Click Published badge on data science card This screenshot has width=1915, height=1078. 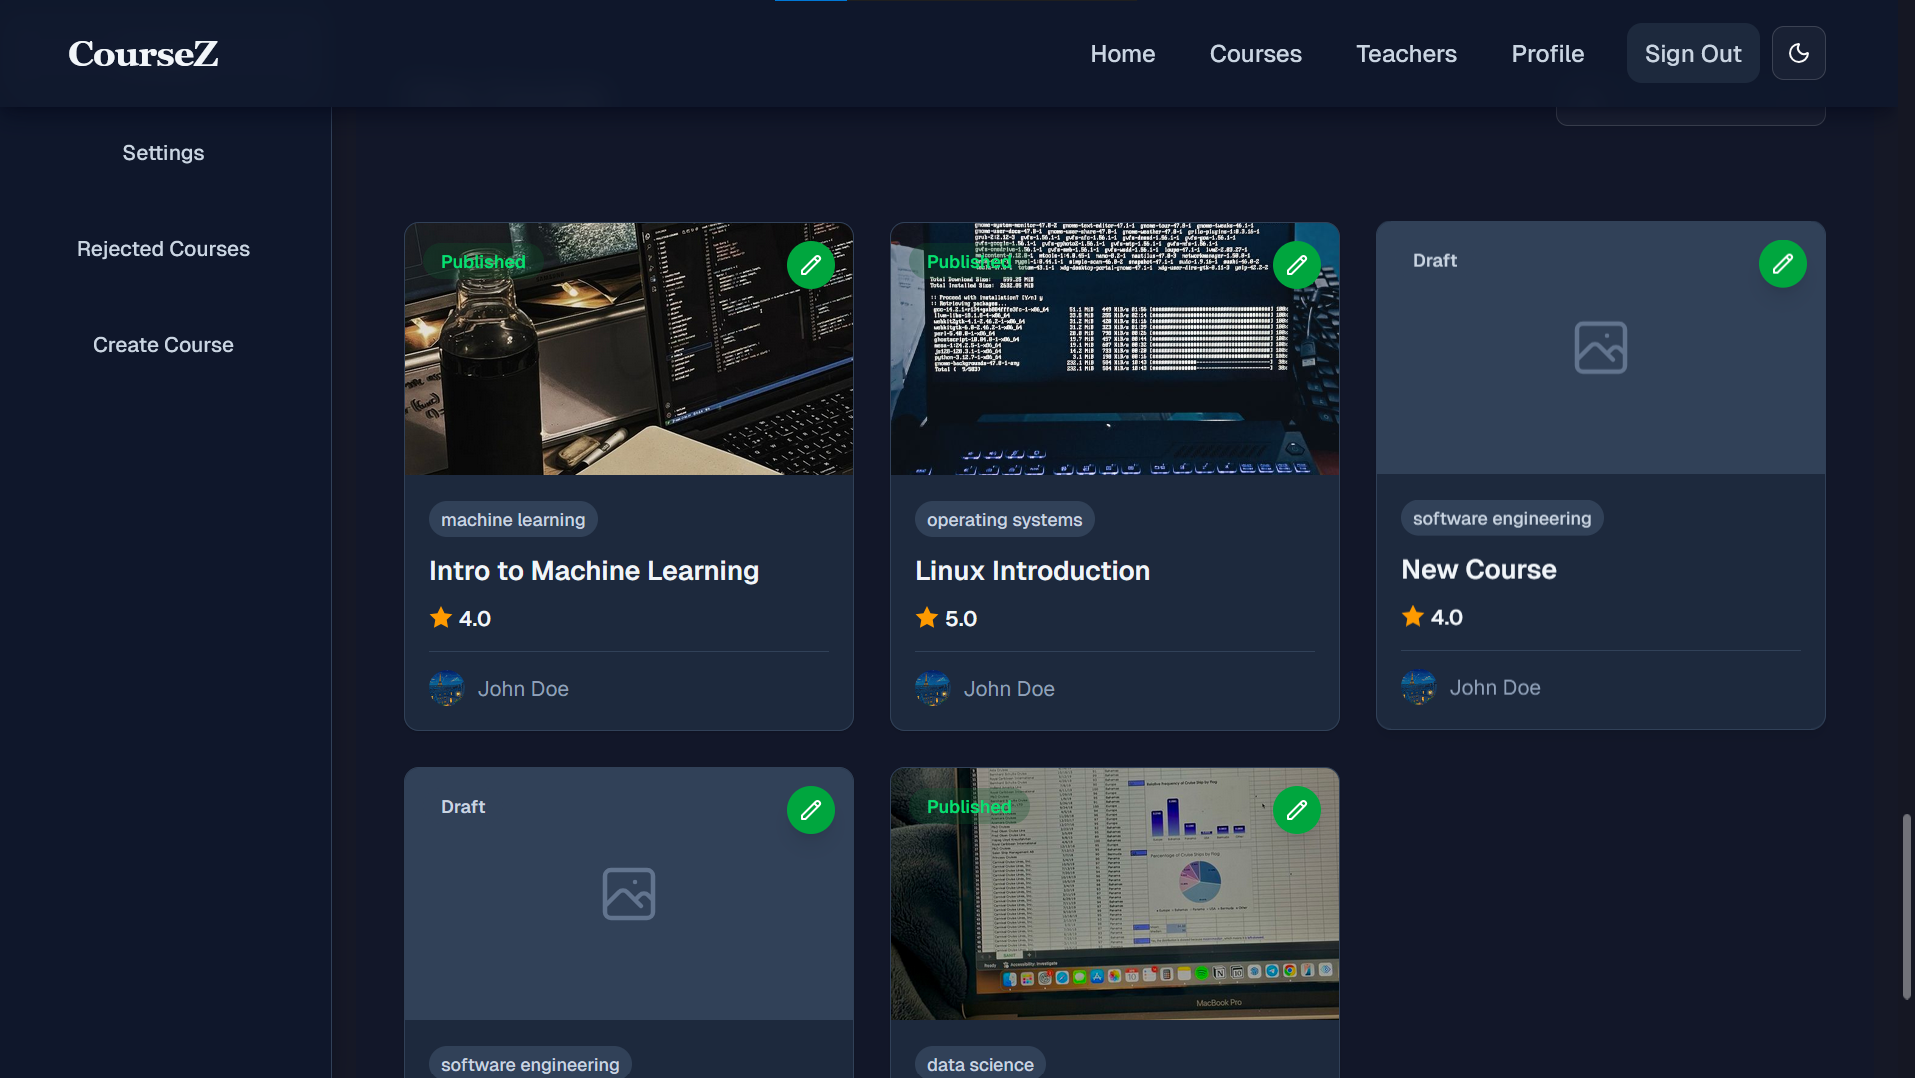coord(969,807)
